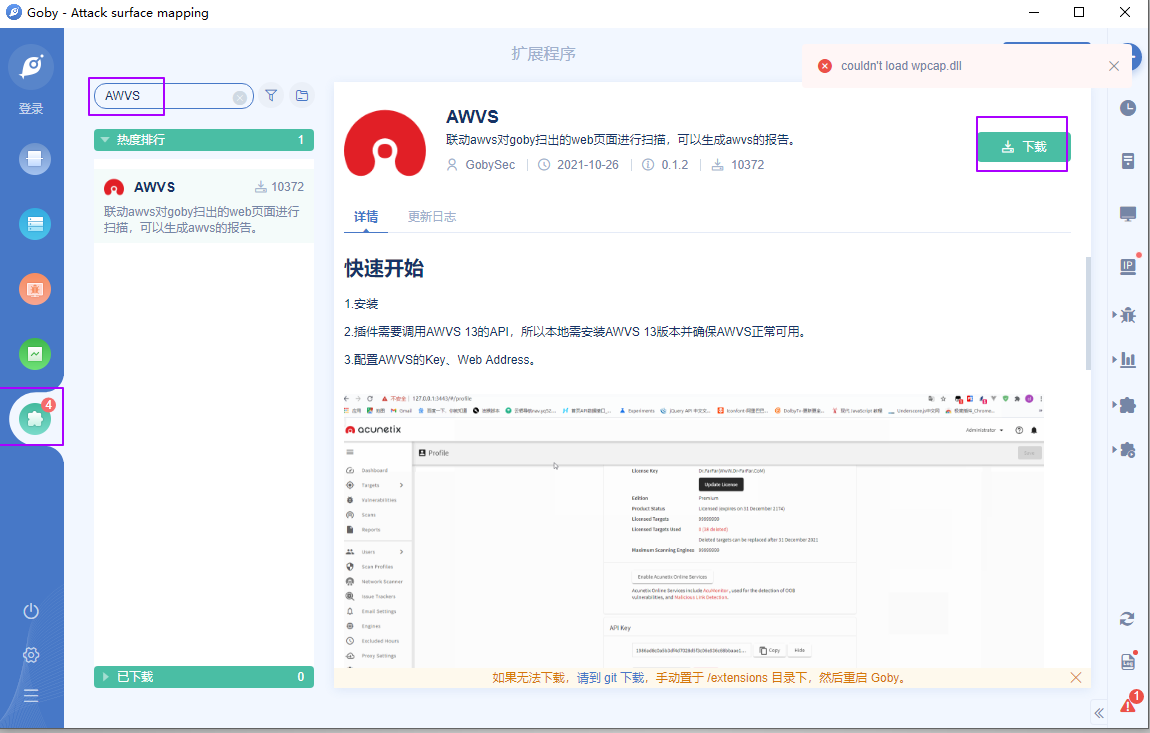Expand the bar chart icon on right
The image size is (1150, 733).
tap(1128, 360)
